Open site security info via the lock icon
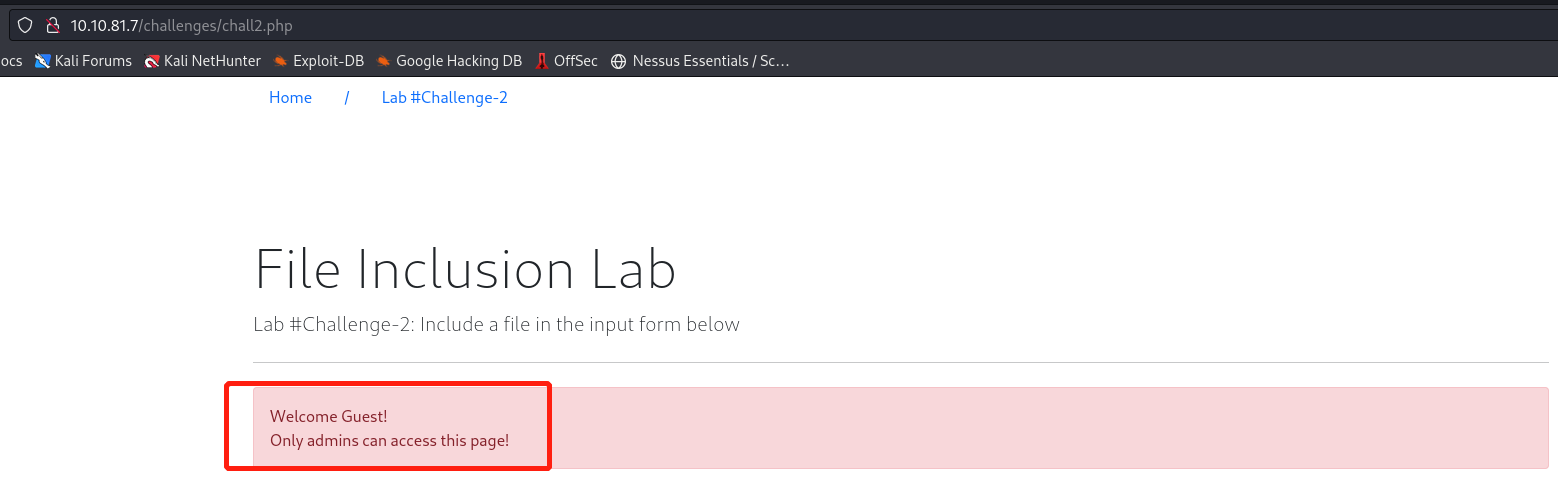This screenshot has height=488, width=1558. pos(53,25)
